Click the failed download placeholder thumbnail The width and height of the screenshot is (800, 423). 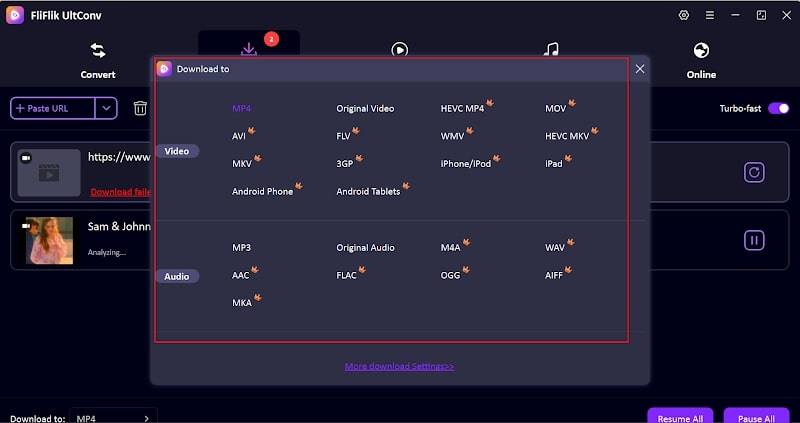(49, 173)
